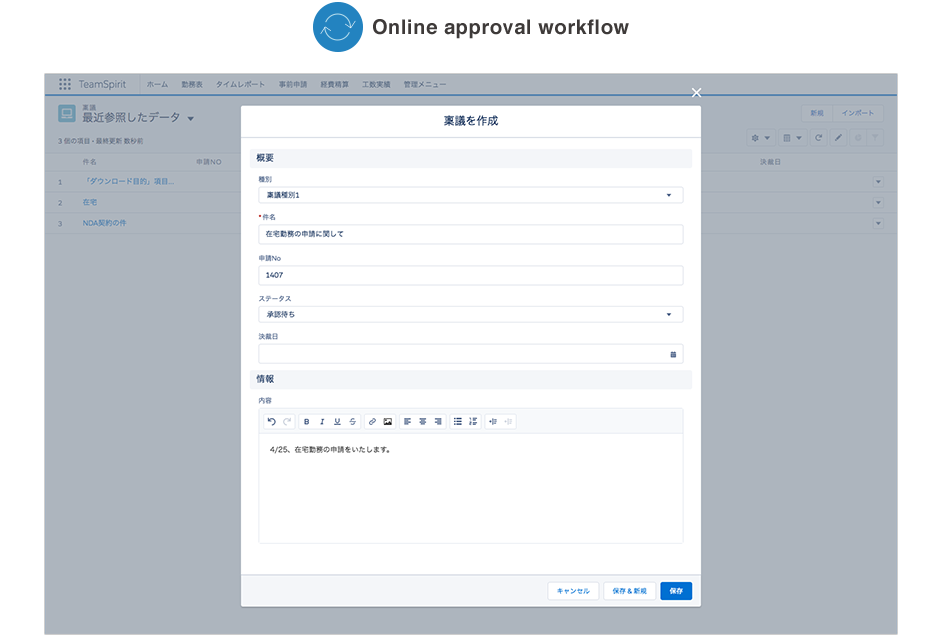Decrease indent in the editor

[x=508, y=422]
